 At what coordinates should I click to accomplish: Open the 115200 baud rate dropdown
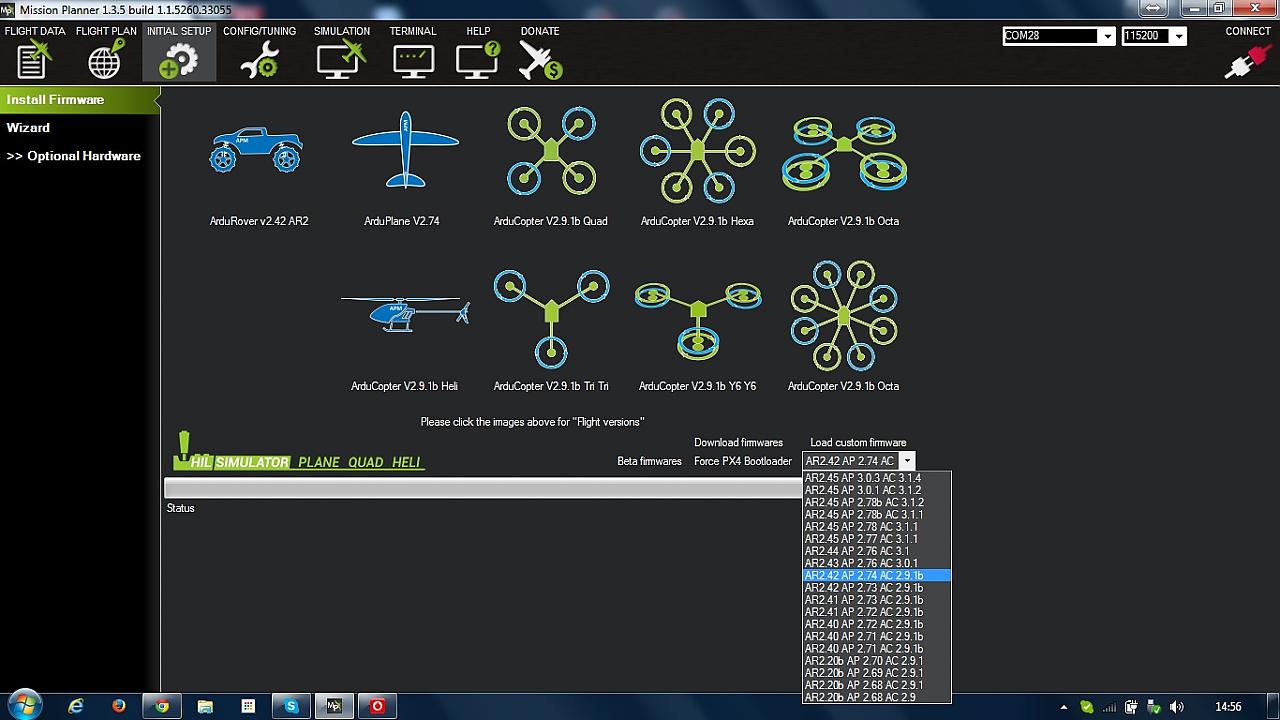[x=1179, y=36]
